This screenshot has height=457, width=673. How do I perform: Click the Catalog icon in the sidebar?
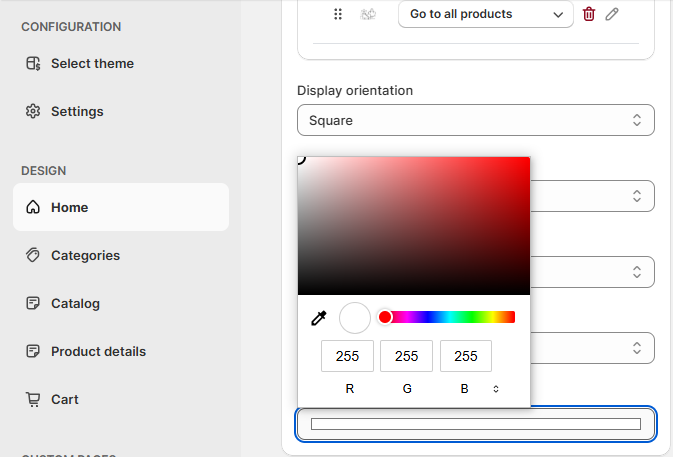coord(33,303)
